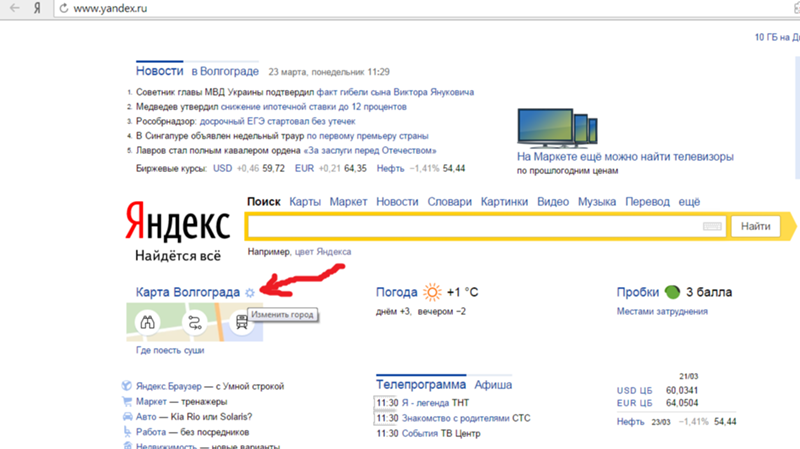Select the Поиск tab
The width and height of the screenshot is (800, 449).
264,202
